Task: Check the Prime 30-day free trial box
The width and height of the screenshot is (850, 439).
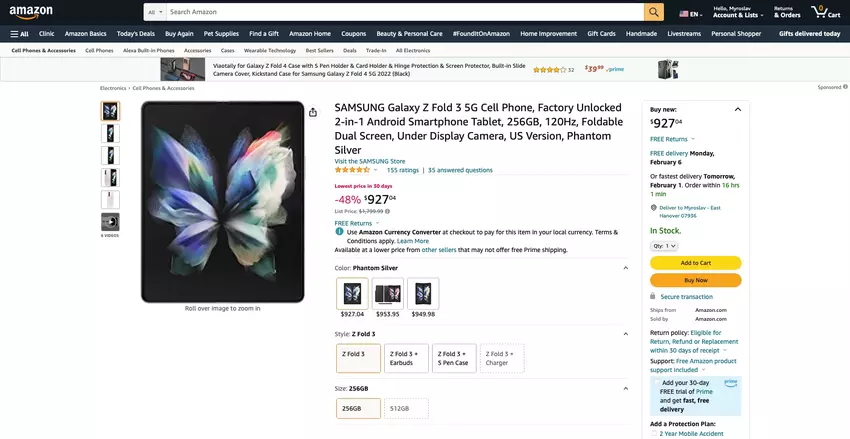Action: click(x=656, y=382)
